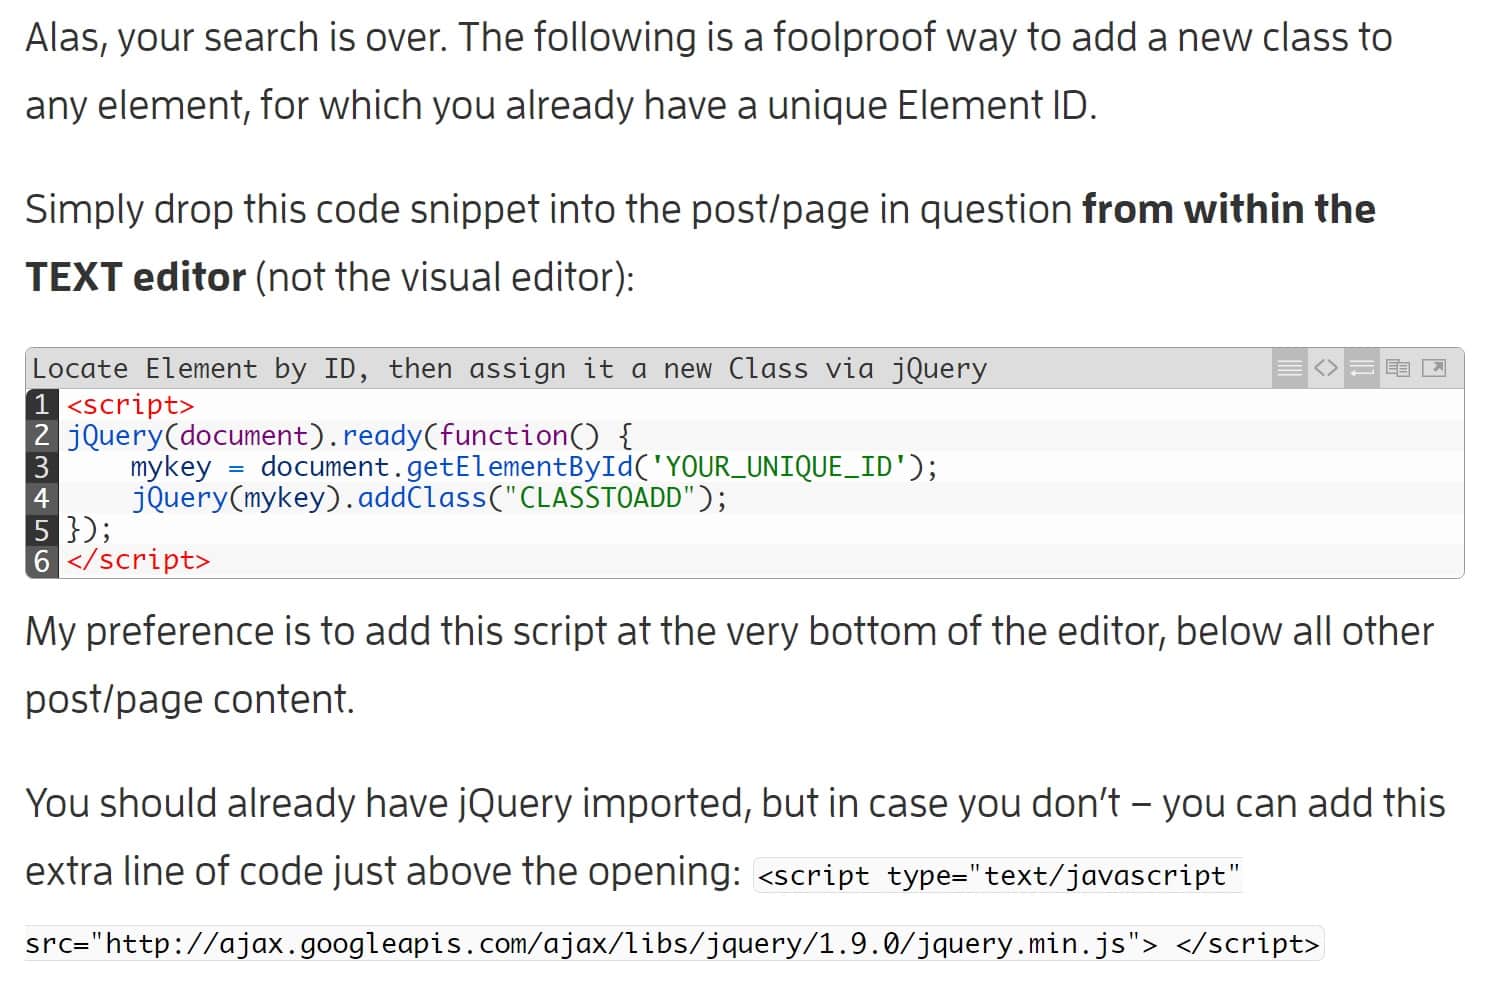Toggle wrap mode in the highlighter toolbar
The height and width of the screenshot is (983, 1495).
tap(1360, 368)
